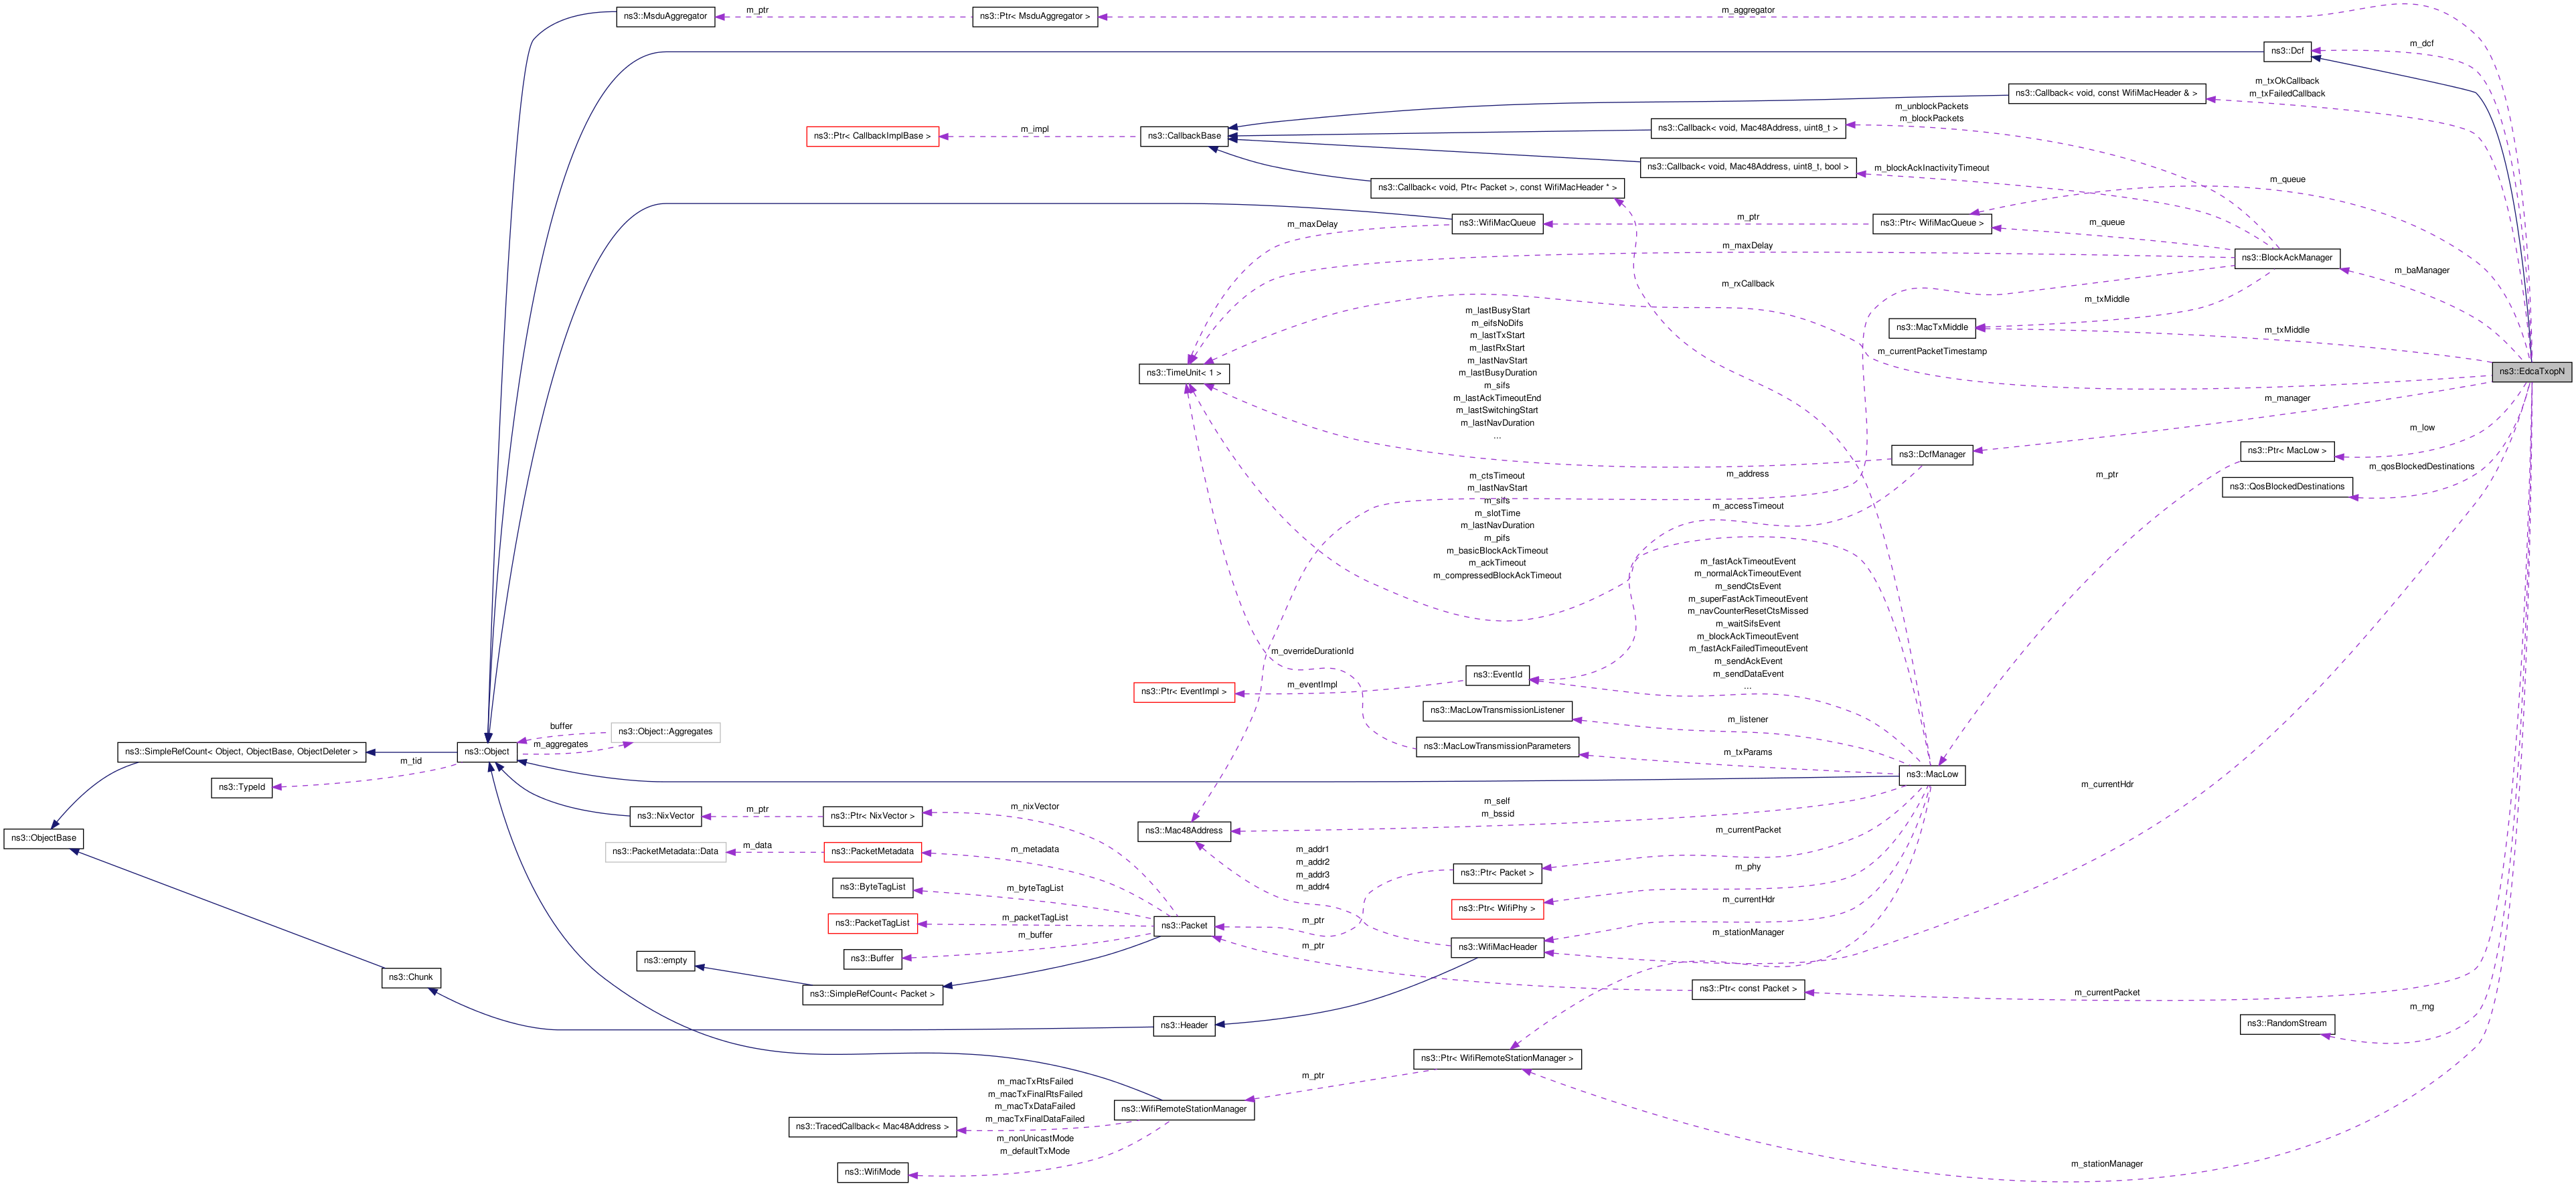Click the ns3::Mac48Address node
This screenshot has width=2576, height=1186.
1184,831
